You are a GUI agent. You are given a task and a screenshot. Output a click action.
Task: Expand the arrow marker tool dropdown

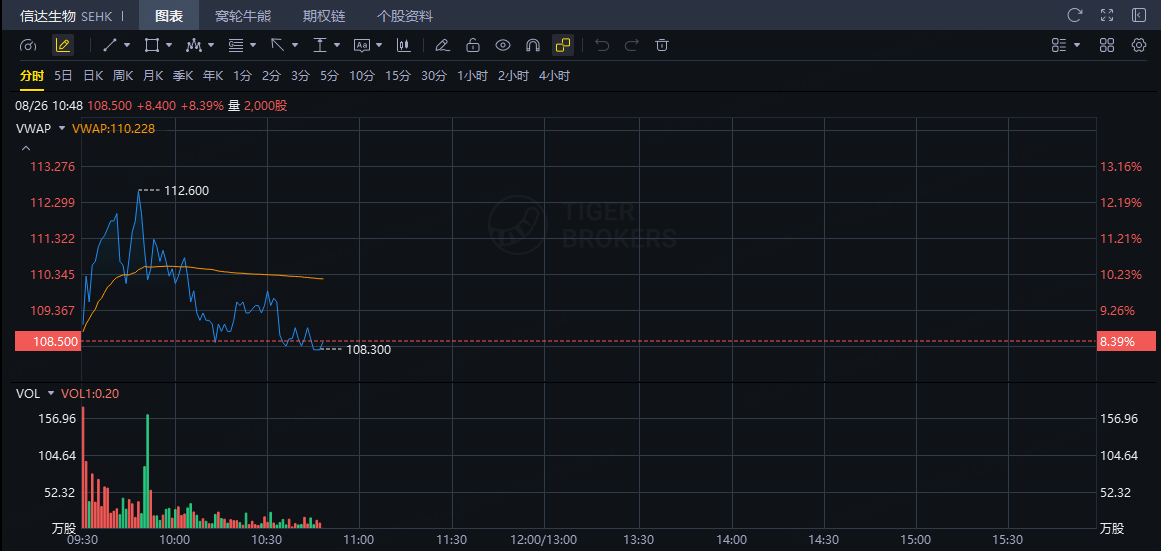pyautogui.click(x=295, y=46)
